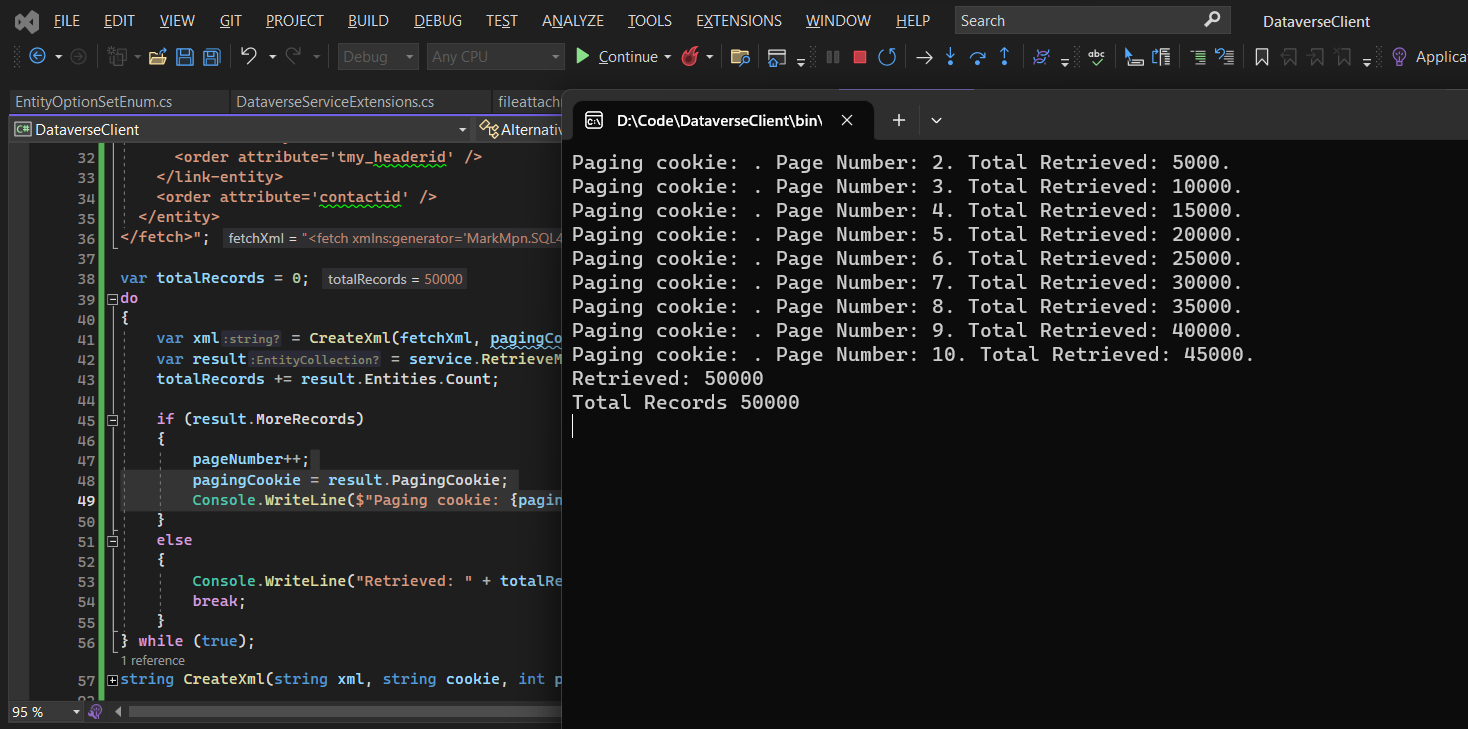Collapse the else block at line 51

112,540
